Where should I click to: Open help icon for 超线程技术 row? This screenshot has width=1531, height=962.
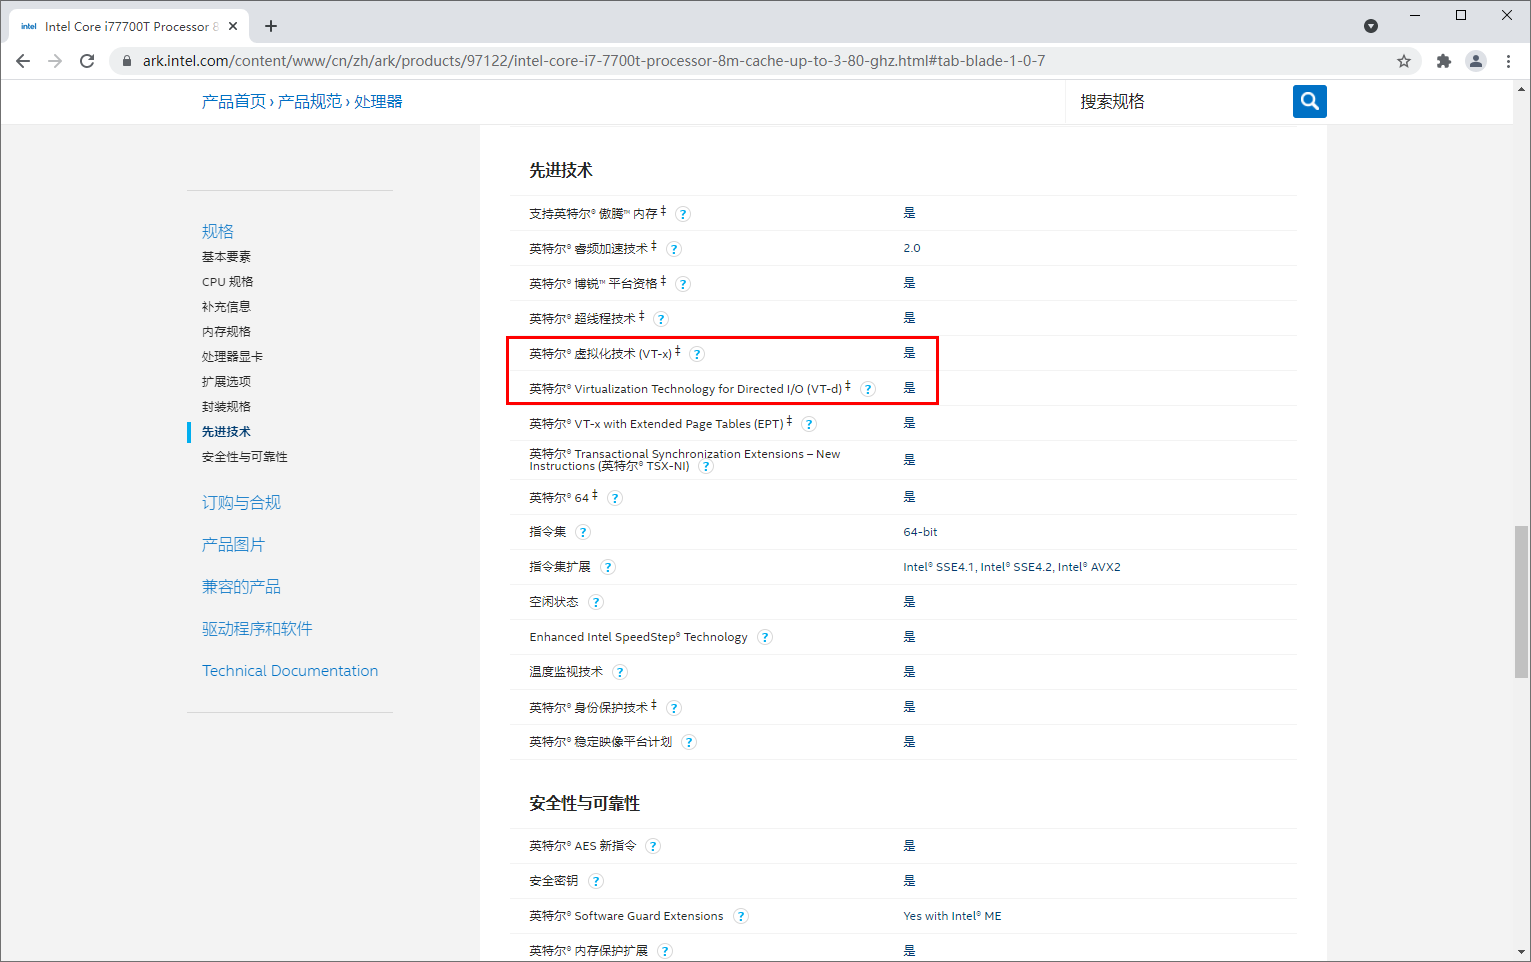[661, 319]
